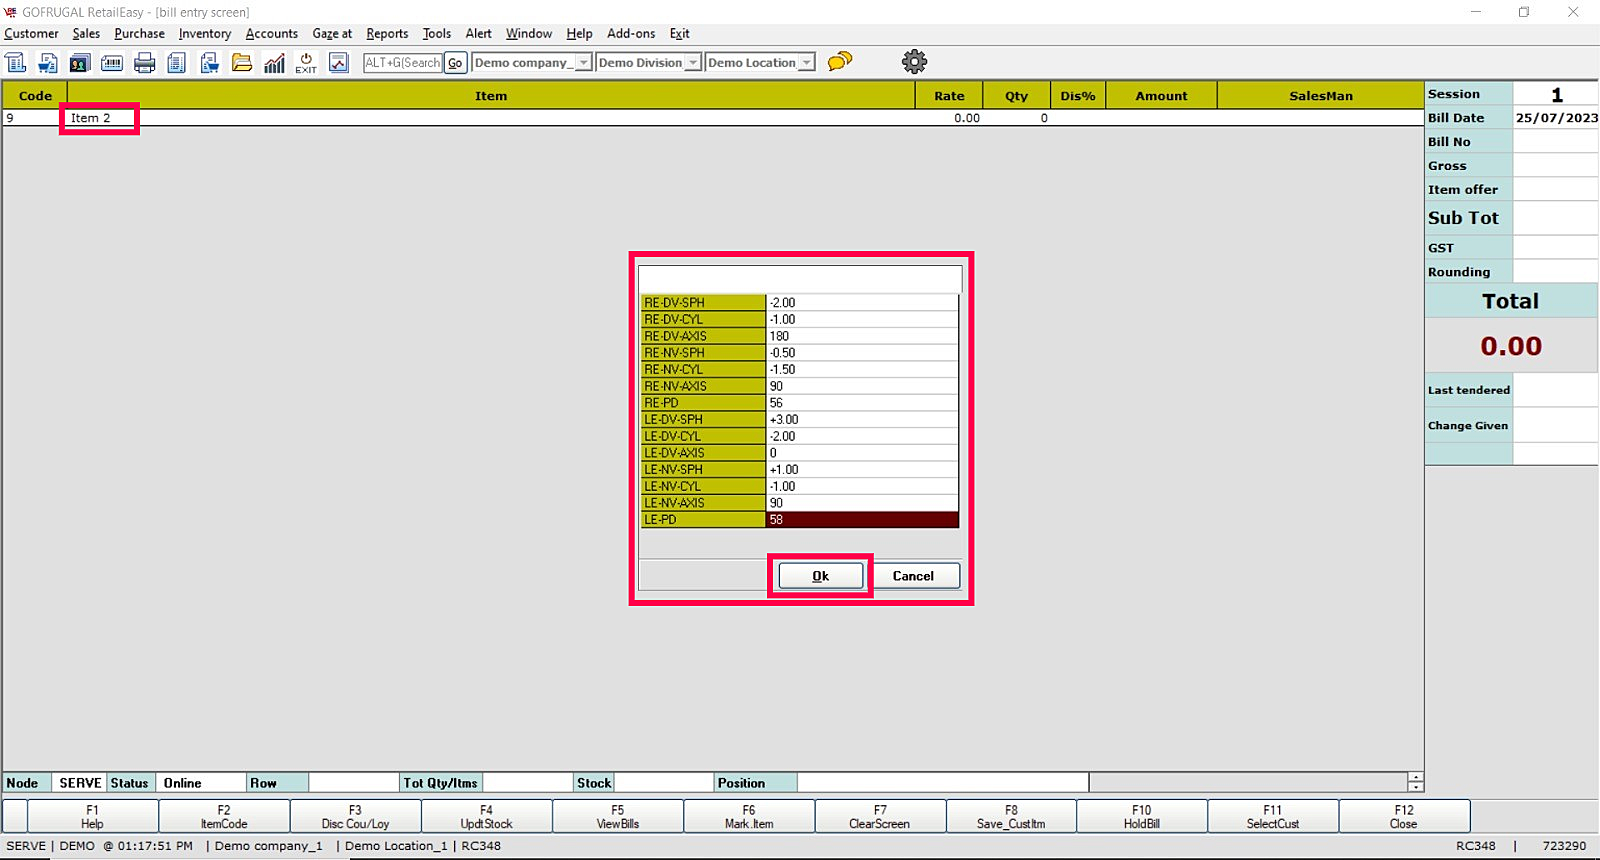
Task: Click the F7 ClearScreen button
Action: 880,817
